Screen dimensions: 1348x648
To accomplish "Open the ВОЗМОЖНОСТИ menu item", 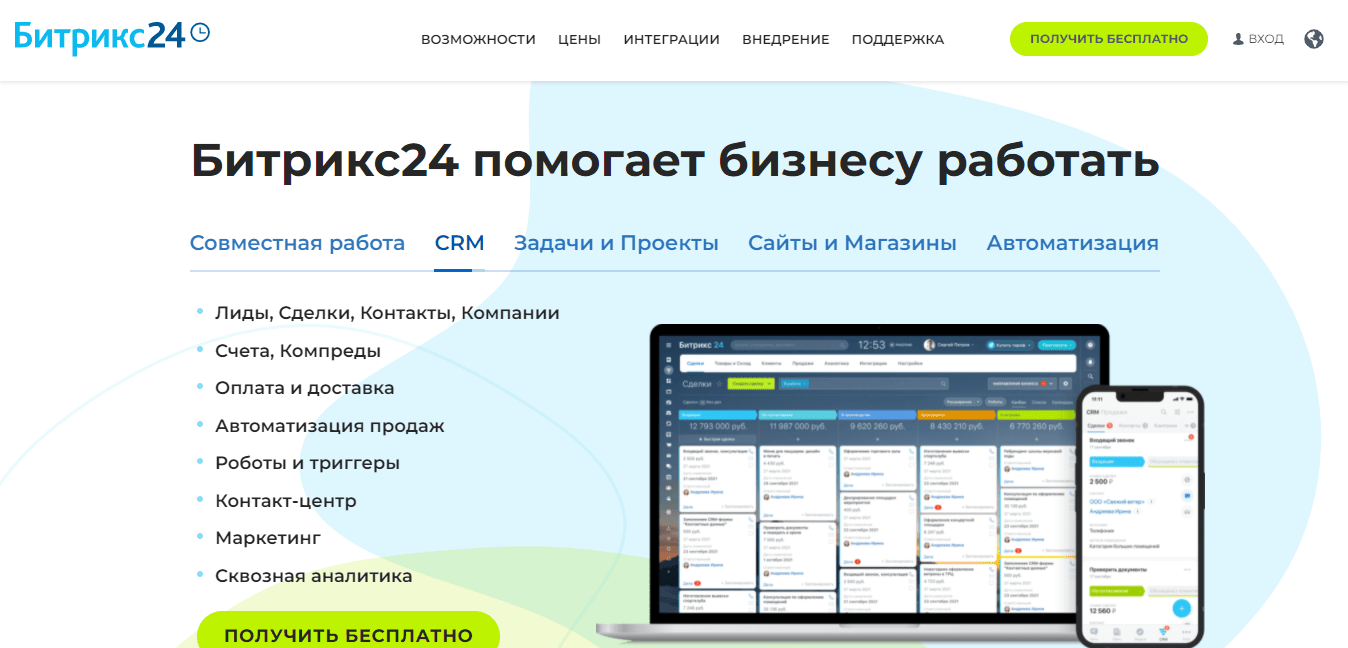I will [x=478, y=40].
